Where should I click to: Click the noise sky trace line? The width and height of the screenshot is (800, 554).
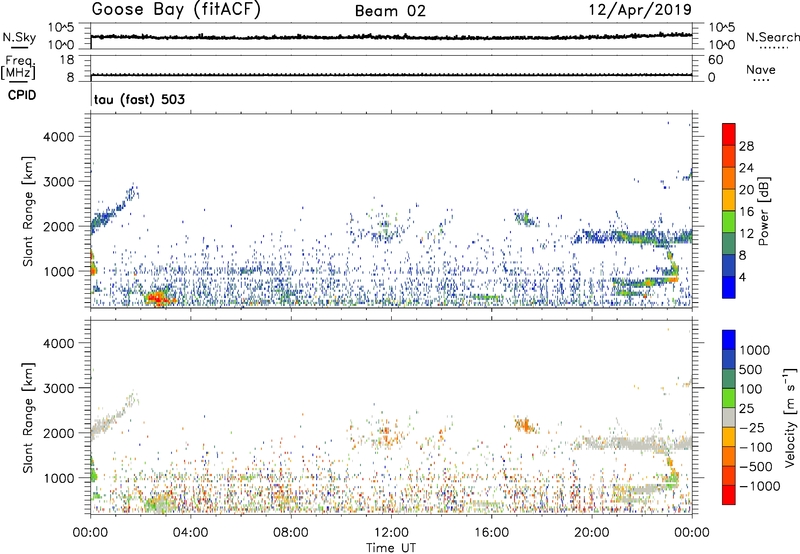(x=391, y=37)
